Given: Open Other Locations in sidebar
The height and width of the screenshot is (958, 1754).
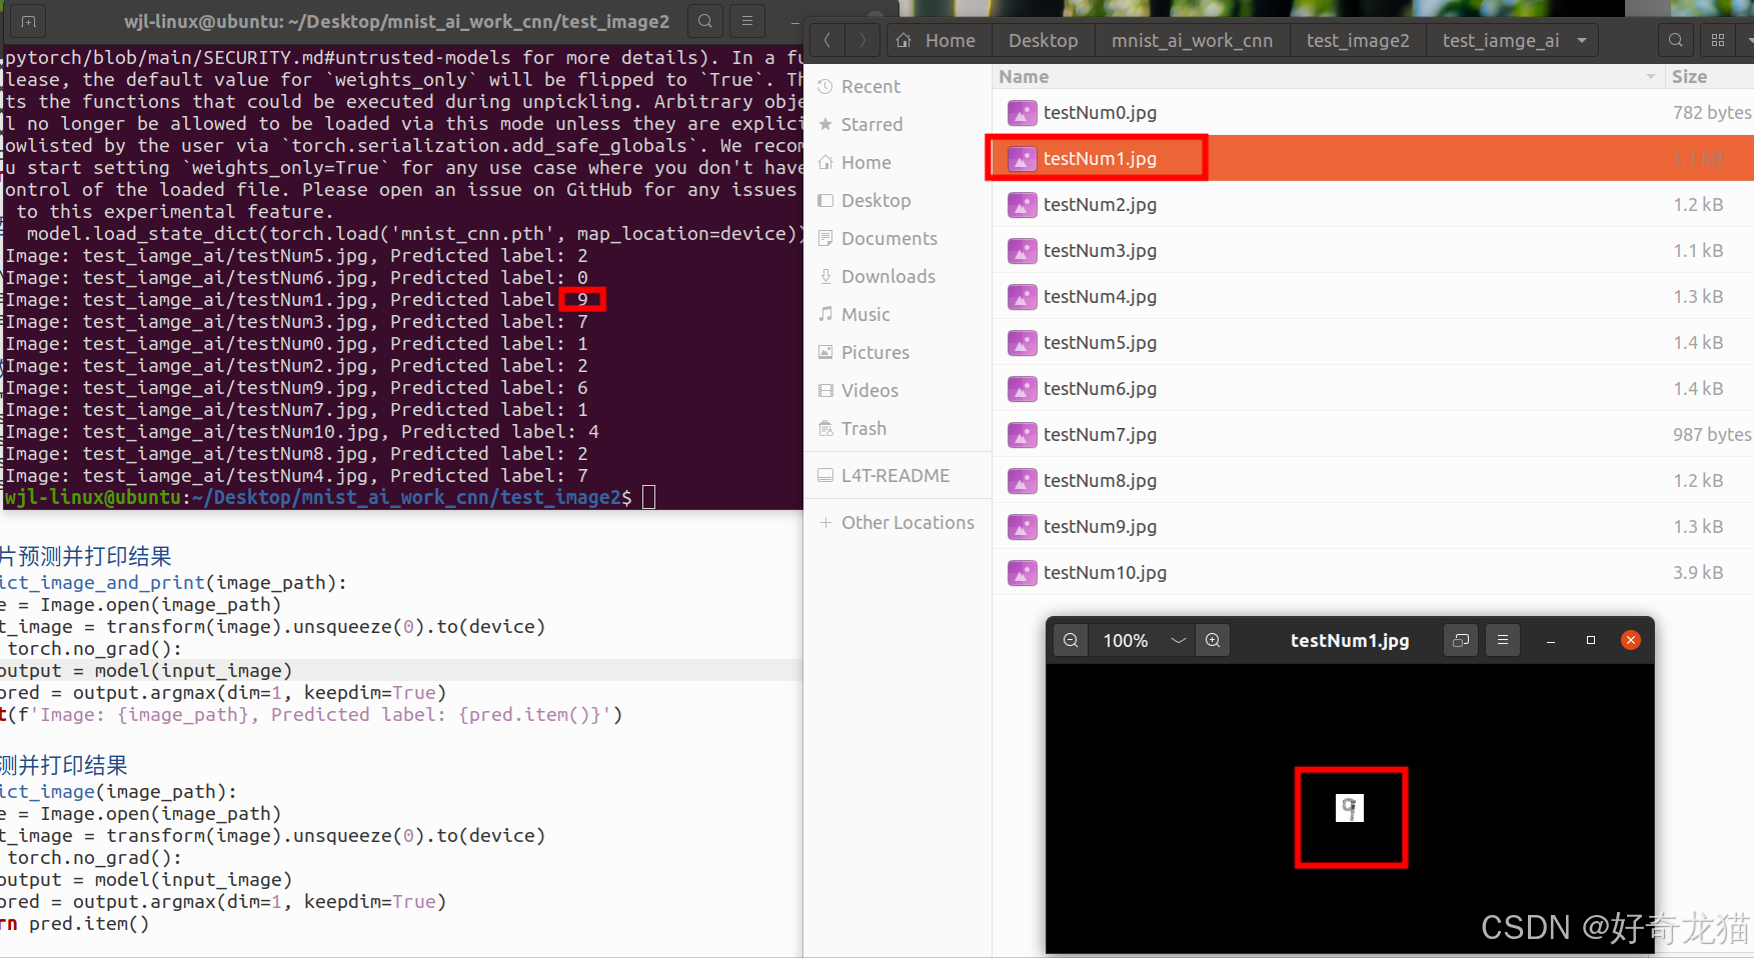Looking at the screenshot, I should (899, 523).
